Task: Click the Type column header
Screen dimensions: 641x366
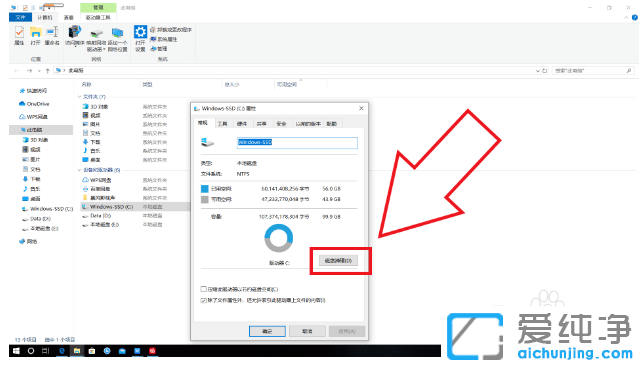Action: click(148, 85)
